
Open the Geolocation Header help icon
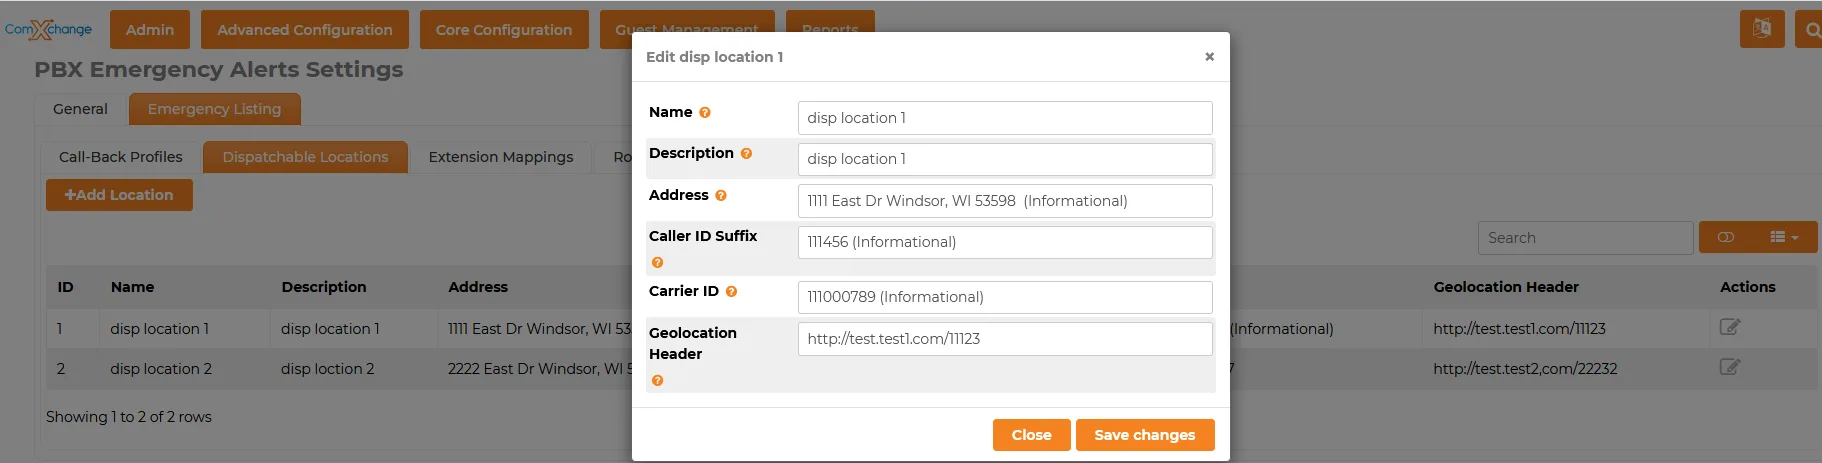coord(657,381)
